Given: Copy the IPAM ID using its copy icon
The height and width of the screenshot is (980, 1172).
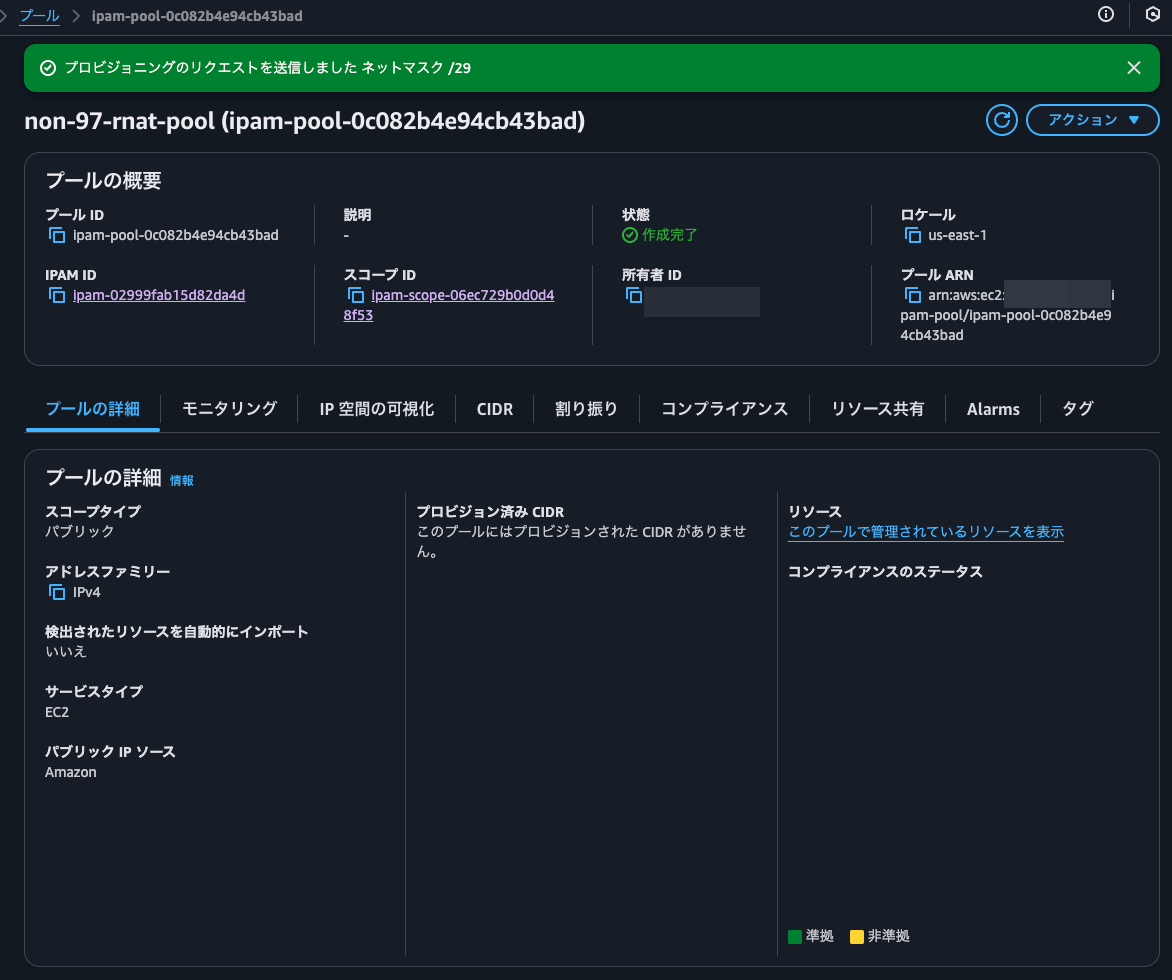Looking at the screenshot, I should (x=57, y=295).
